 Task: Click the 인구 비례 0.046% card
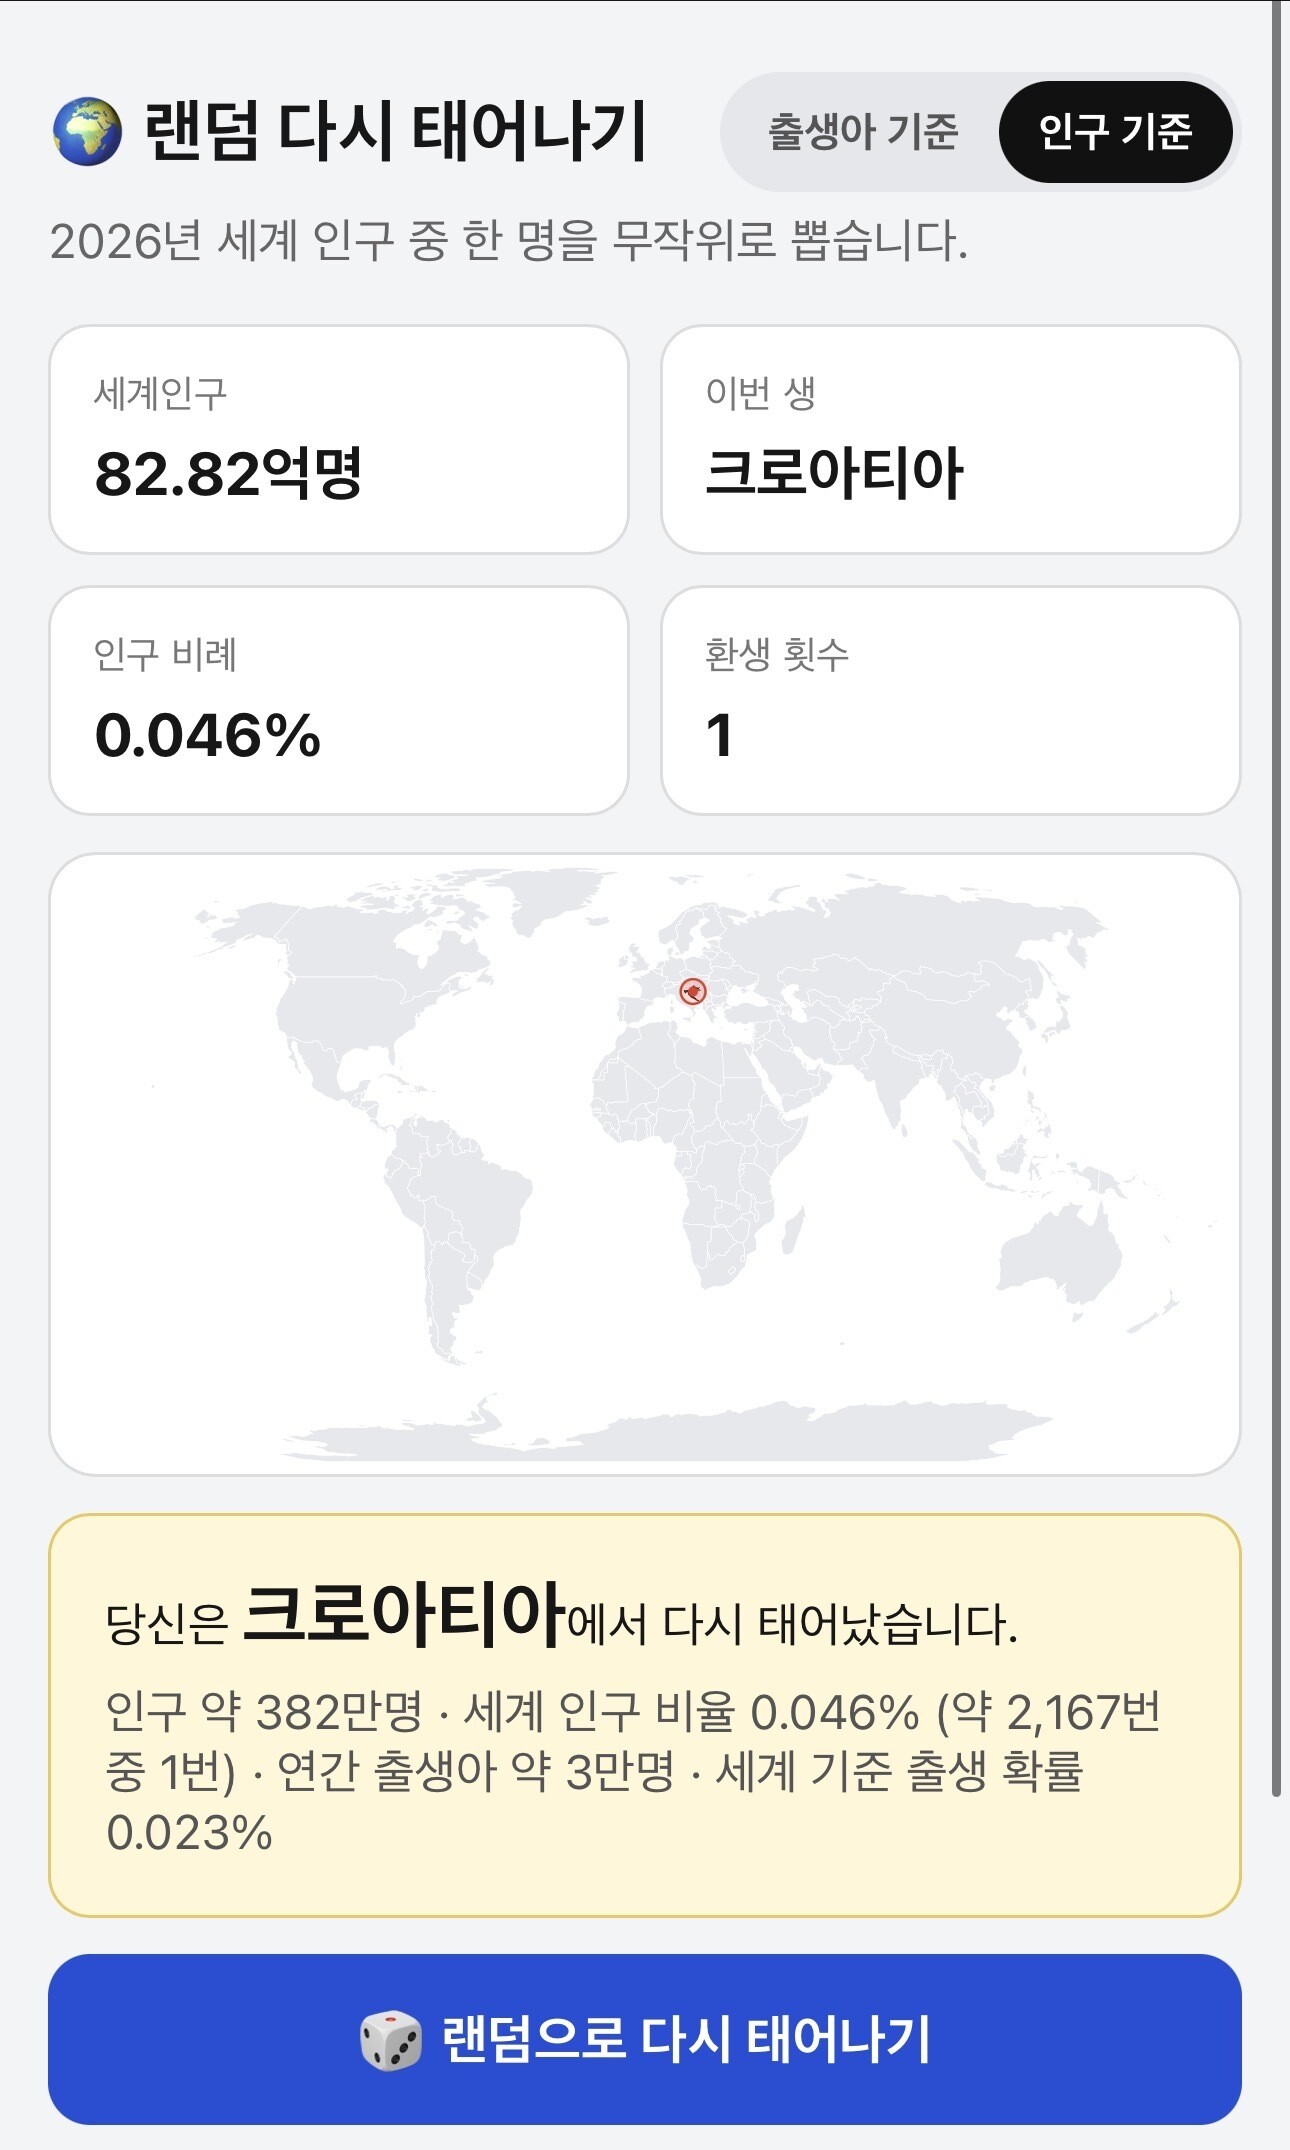(339, 700)
